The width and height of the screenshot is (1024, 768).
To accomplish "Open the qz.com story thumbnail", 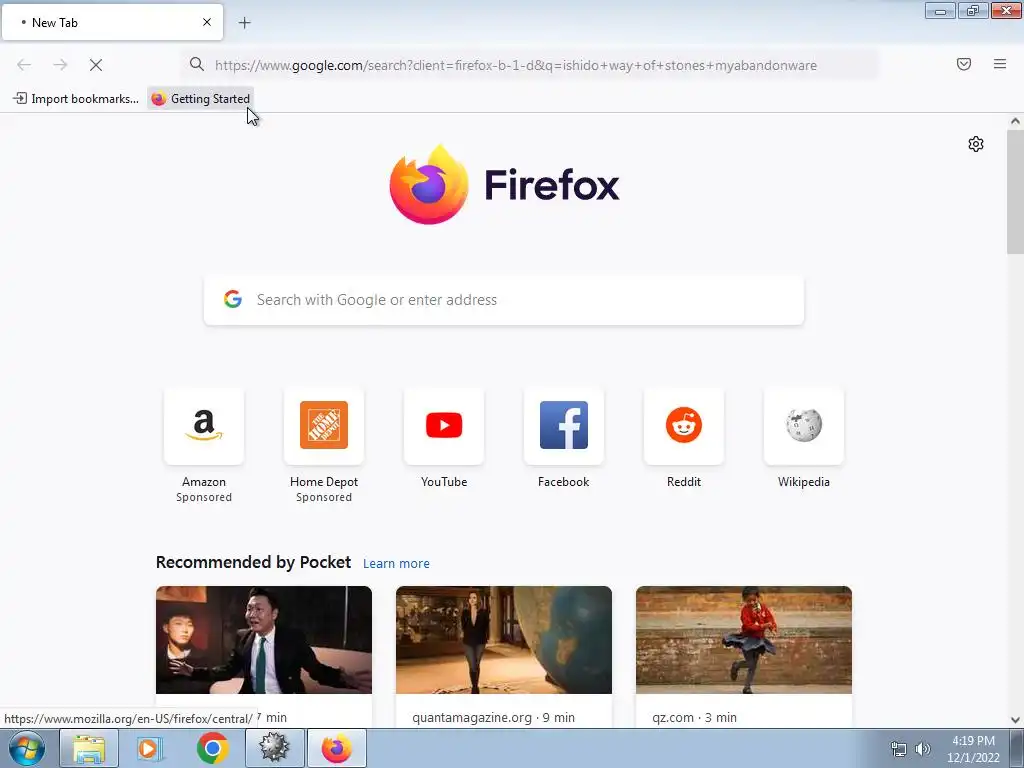I will point(744,640).
